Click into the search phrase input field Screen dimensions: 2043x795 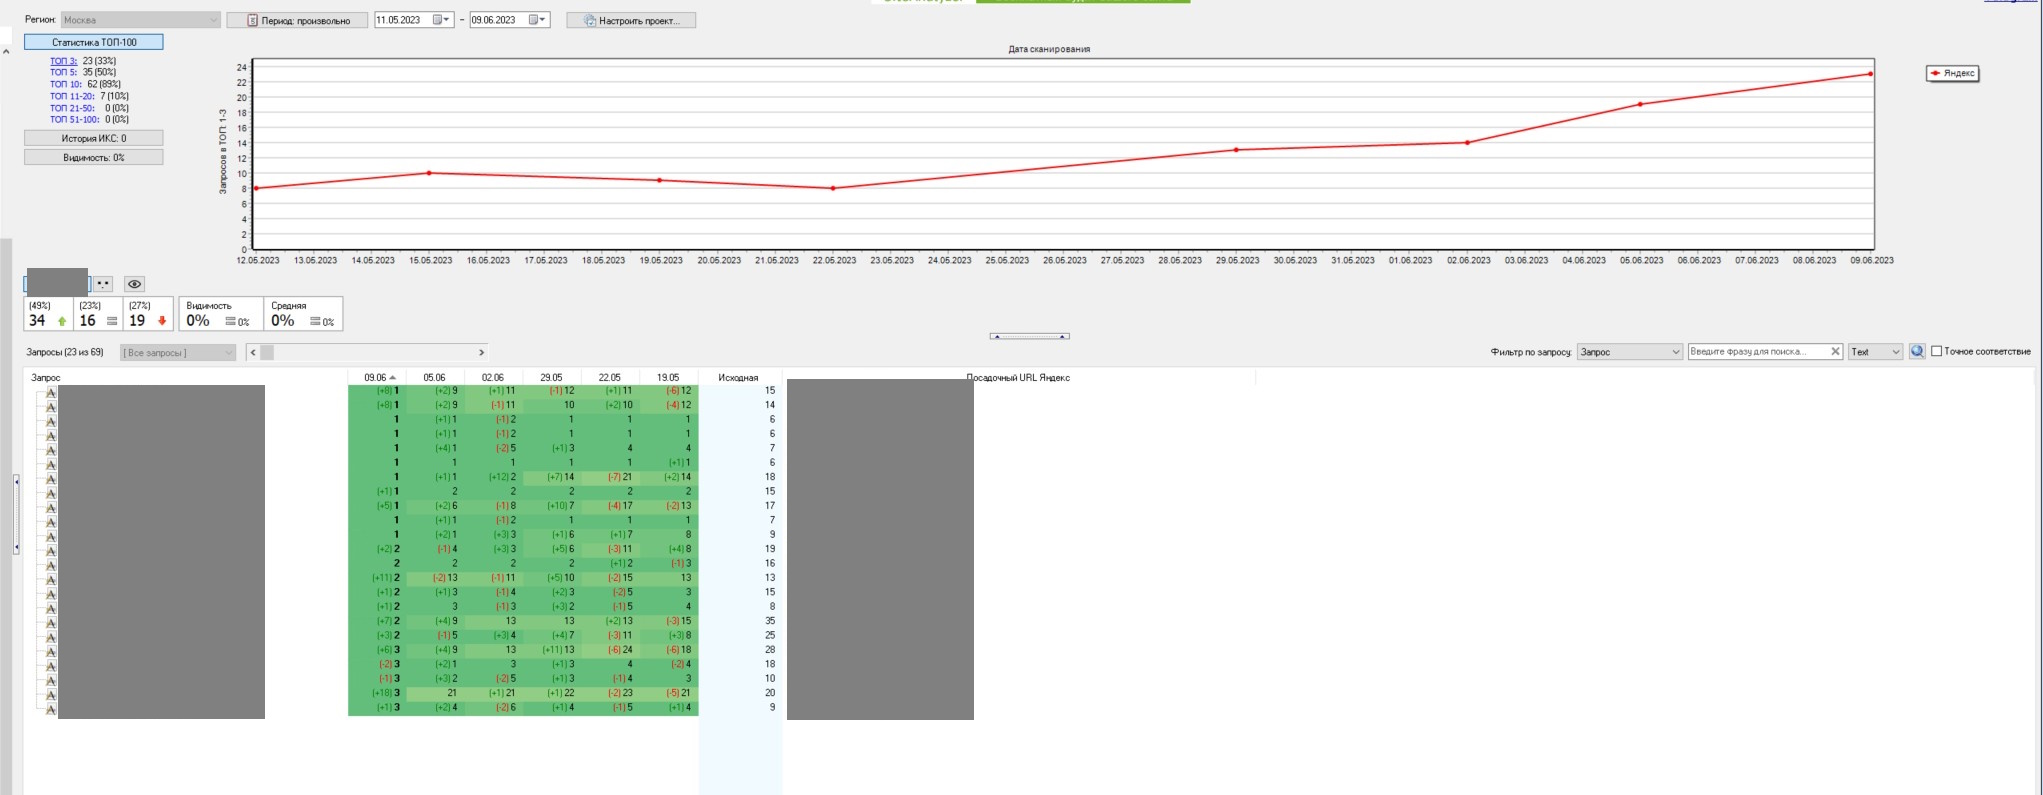(x=1757, y=352)
